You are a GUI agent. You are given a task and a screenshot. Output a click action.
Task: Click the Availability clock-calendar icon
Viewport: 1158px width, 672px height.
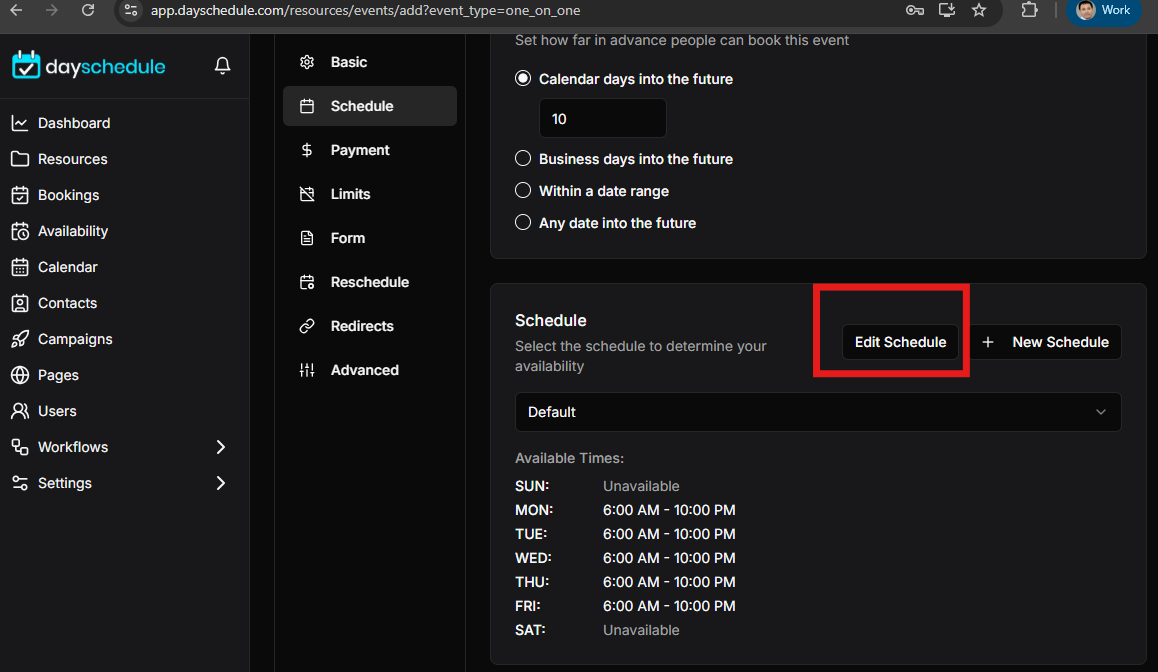coord(20,231)
